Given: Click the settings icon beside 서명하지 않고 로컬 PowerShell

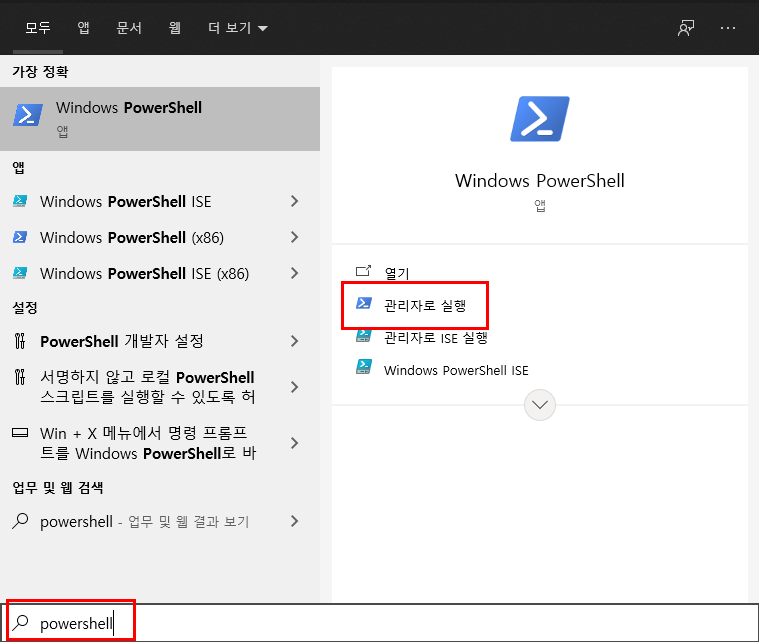Looking at the screenshot, I should [x=19, y=377].
